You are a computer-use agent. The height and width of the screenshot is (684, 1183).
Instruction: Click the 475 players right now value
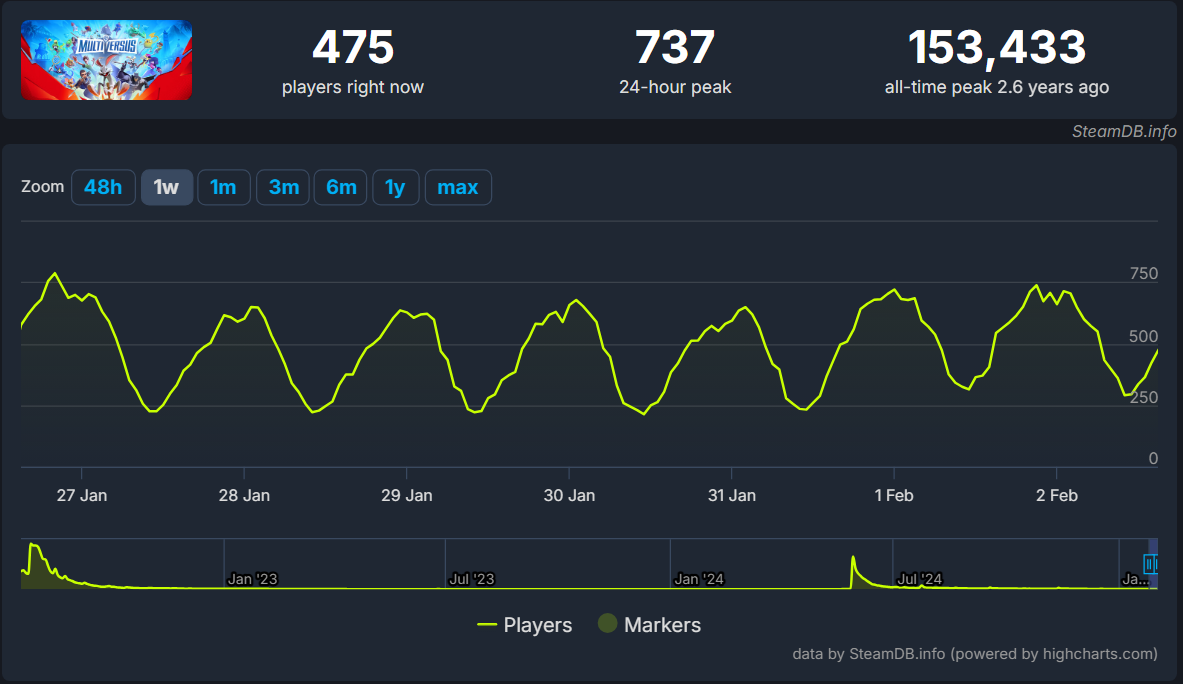(353, 47)
